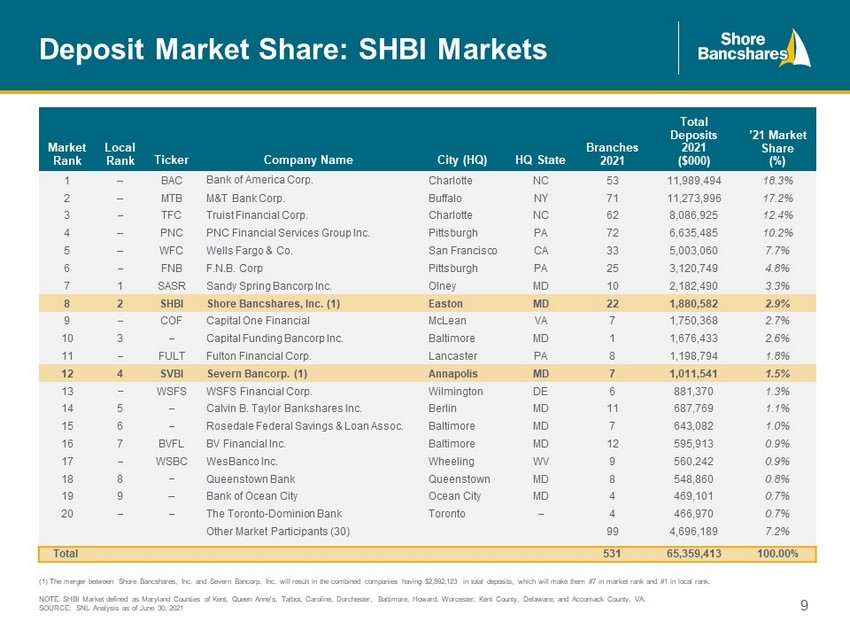This screenshot has width=850, height=638.
Task: Click the 'Ticker' column header
Action: tap(171, 160)
